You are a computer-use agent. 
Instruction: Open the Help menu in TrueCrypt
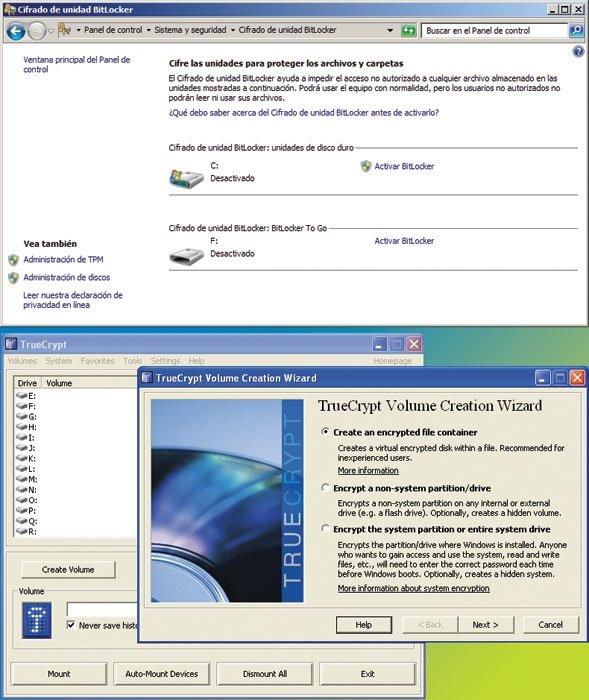tap(196, 361)
